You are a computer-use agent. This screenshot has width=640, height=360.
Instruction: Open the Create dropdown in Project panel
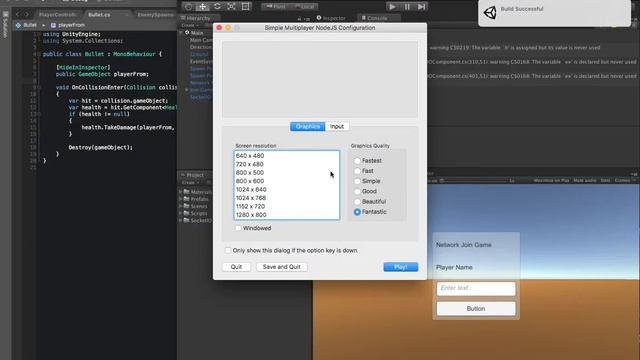[190, 182]
